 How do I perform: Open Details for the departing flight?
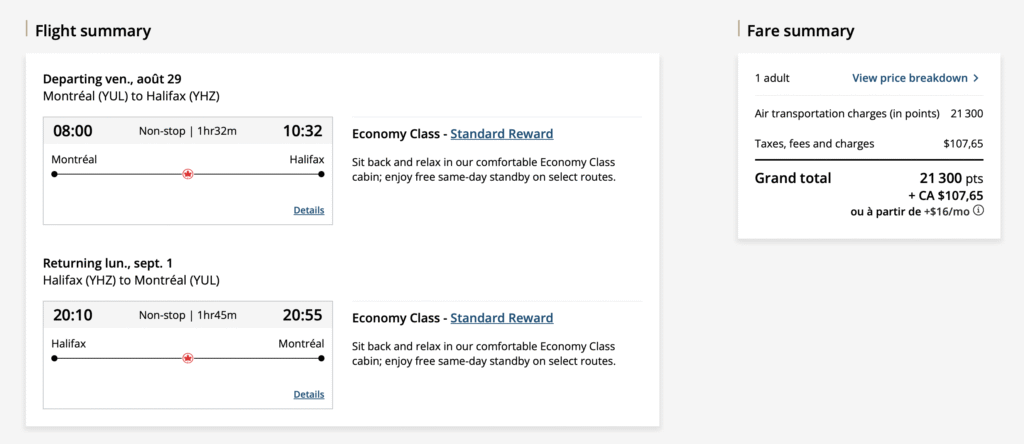[x=308, y=210]
